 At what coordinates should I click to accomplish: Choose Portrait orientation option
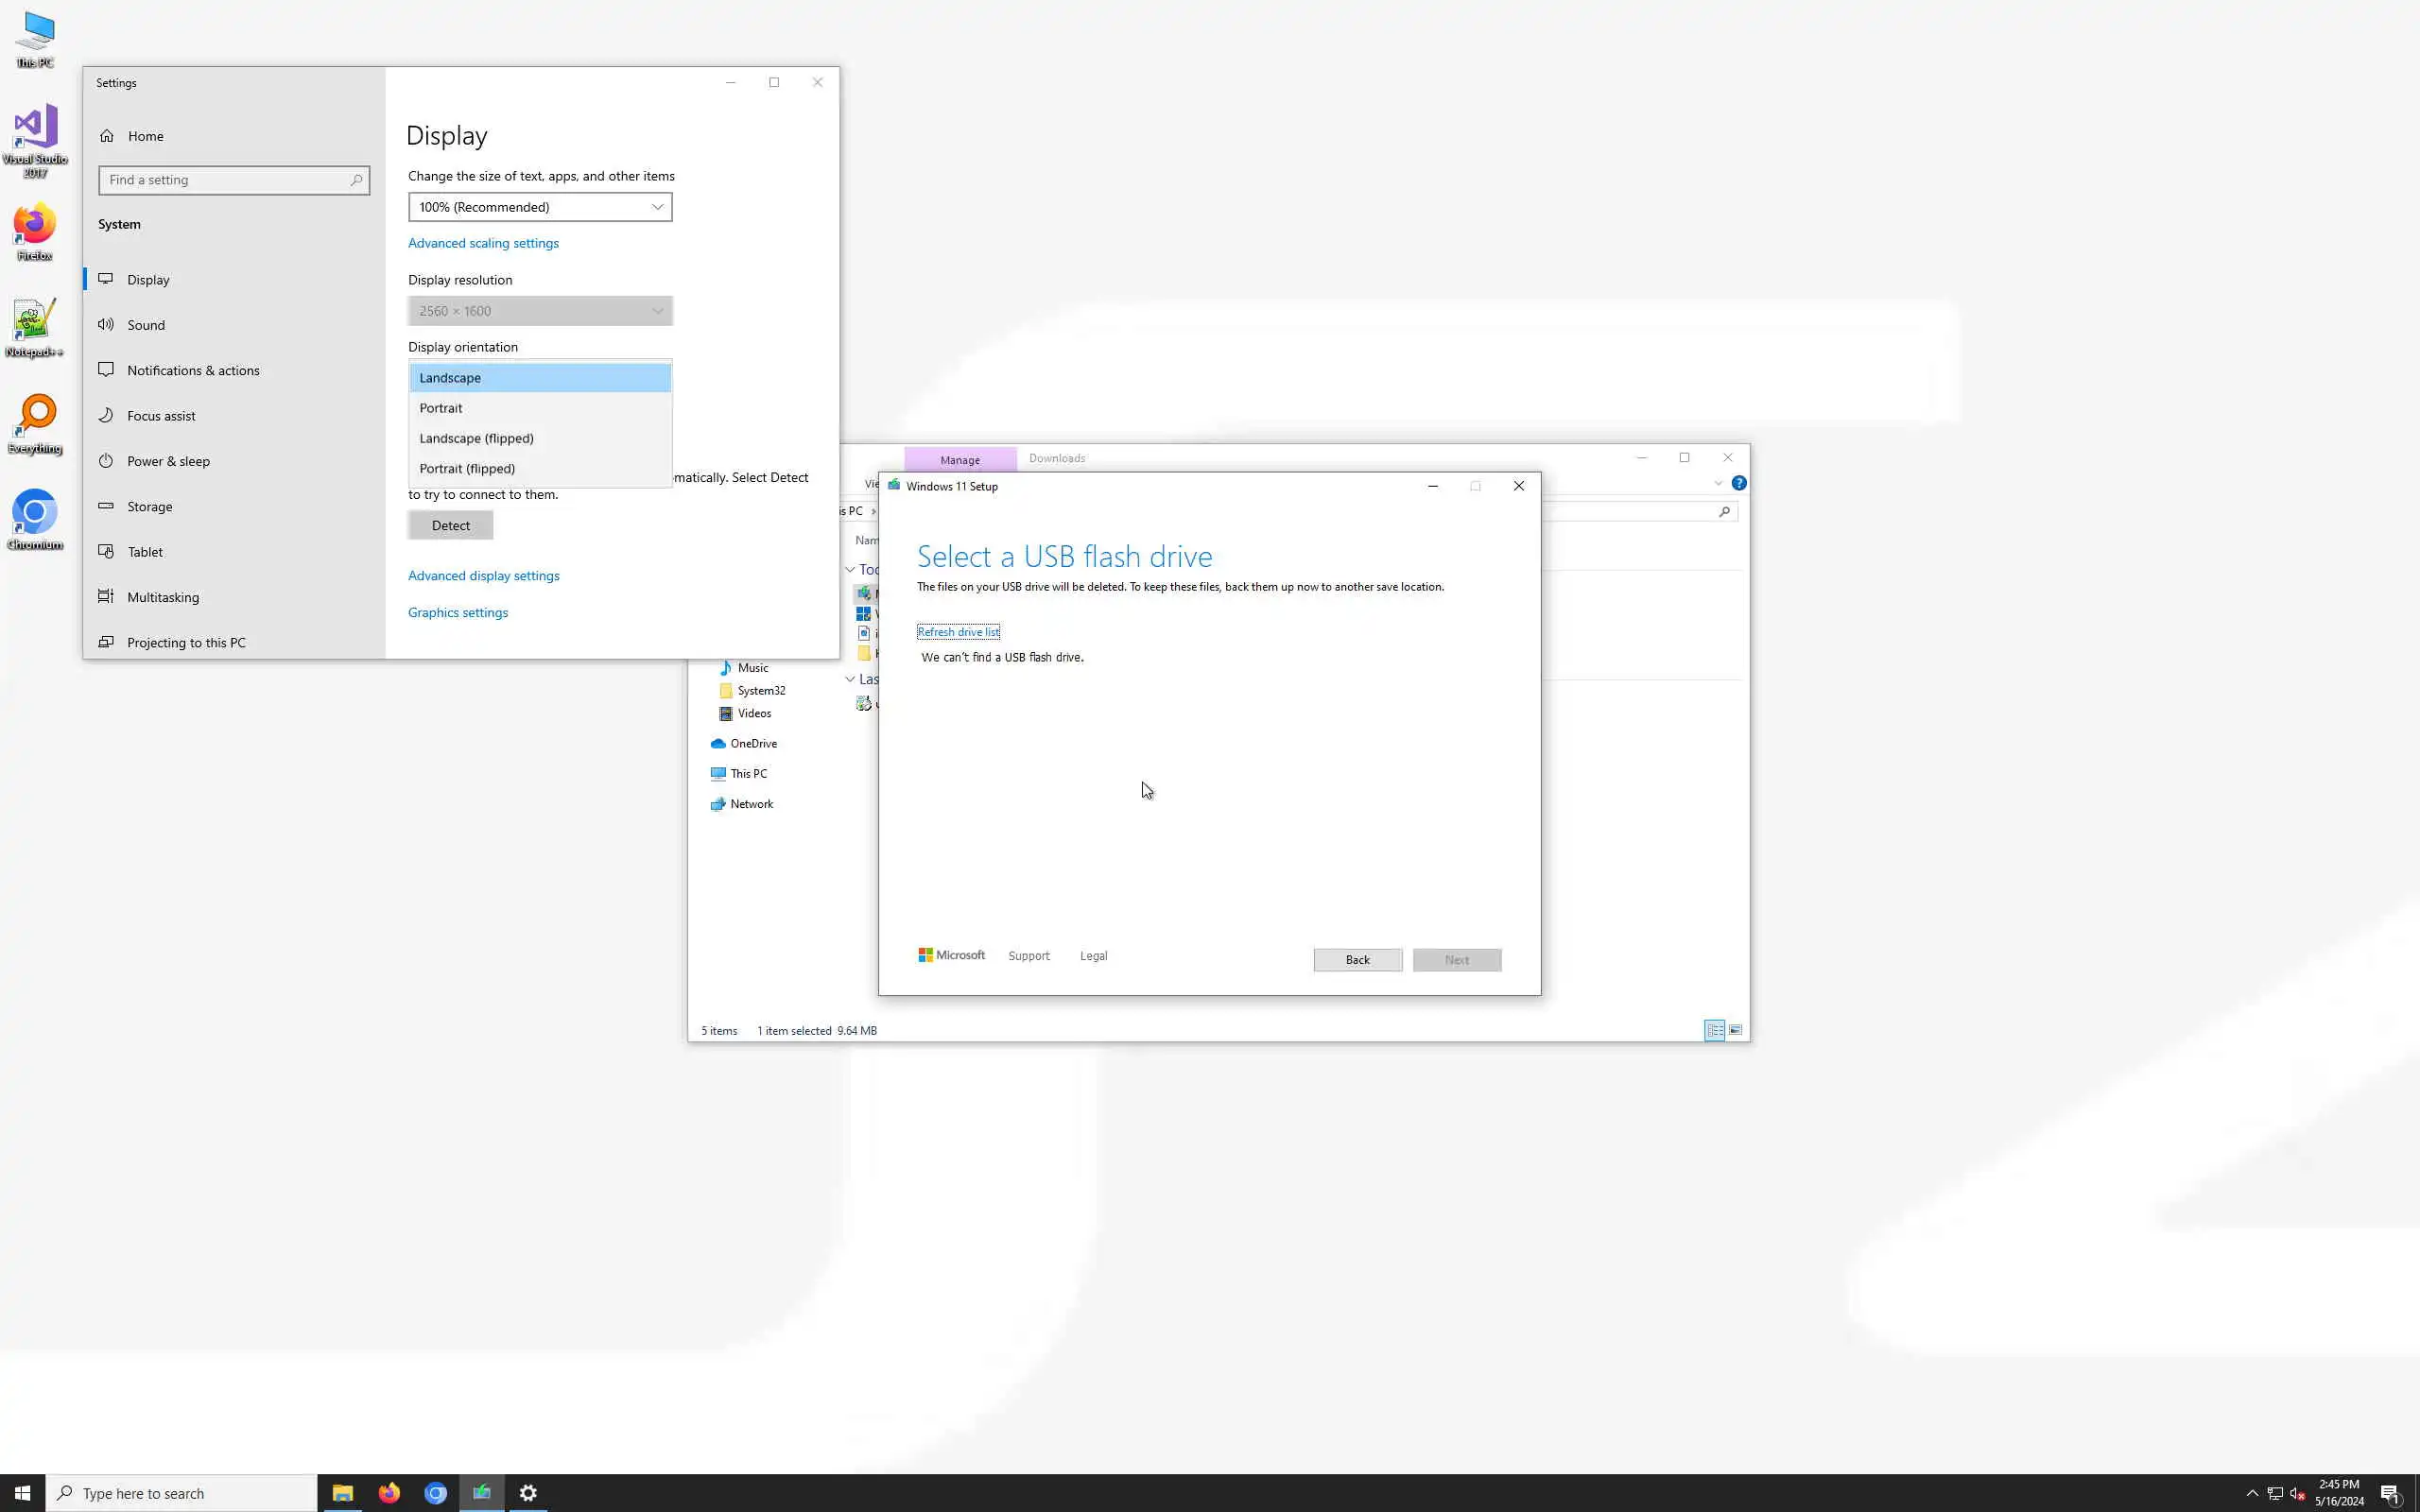point(441,408)
